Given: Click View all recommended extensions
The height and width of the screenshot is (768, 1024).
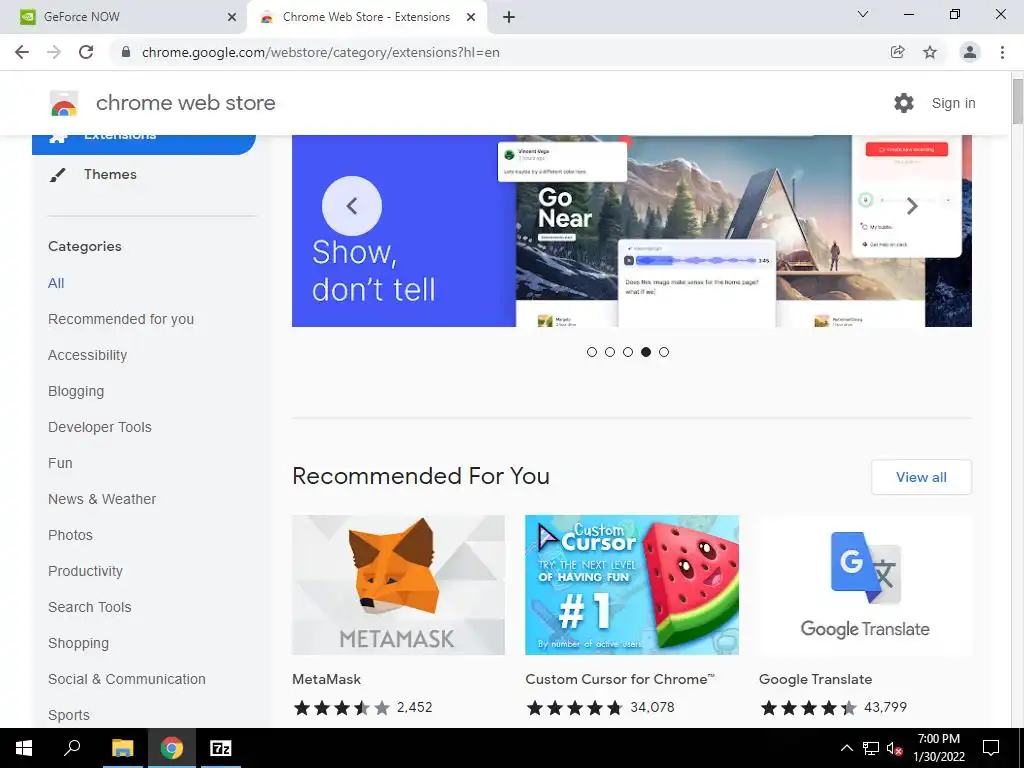Looking at the screenshot, I should (x=921, y=477).
